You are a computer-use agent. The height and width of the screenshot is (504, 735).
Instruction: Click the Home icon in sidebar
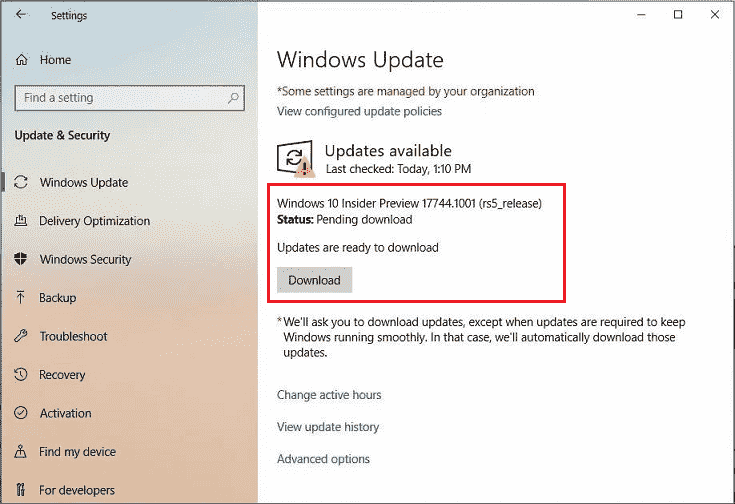click(x=20, y=60)
